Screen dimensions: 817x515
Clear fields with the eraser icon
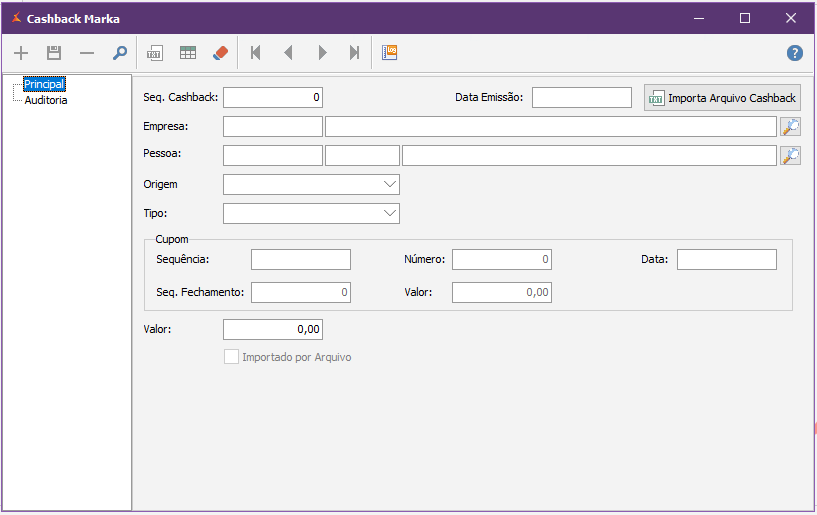[x=220, y=53]
